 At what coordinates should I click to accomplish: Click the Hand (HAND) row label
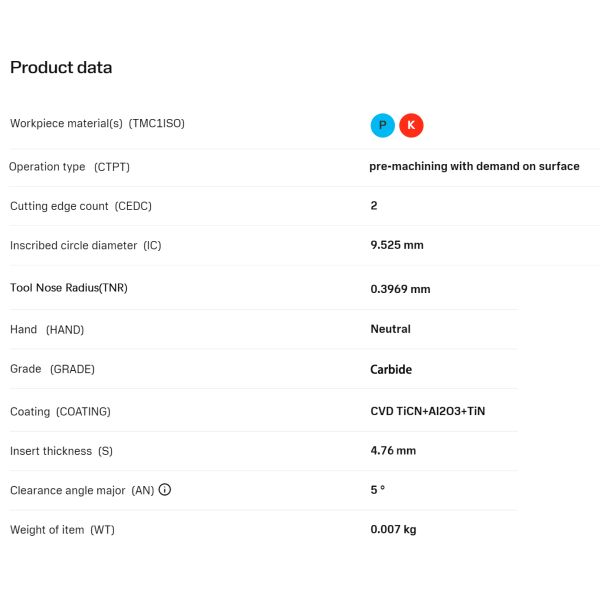pos(47,329)
